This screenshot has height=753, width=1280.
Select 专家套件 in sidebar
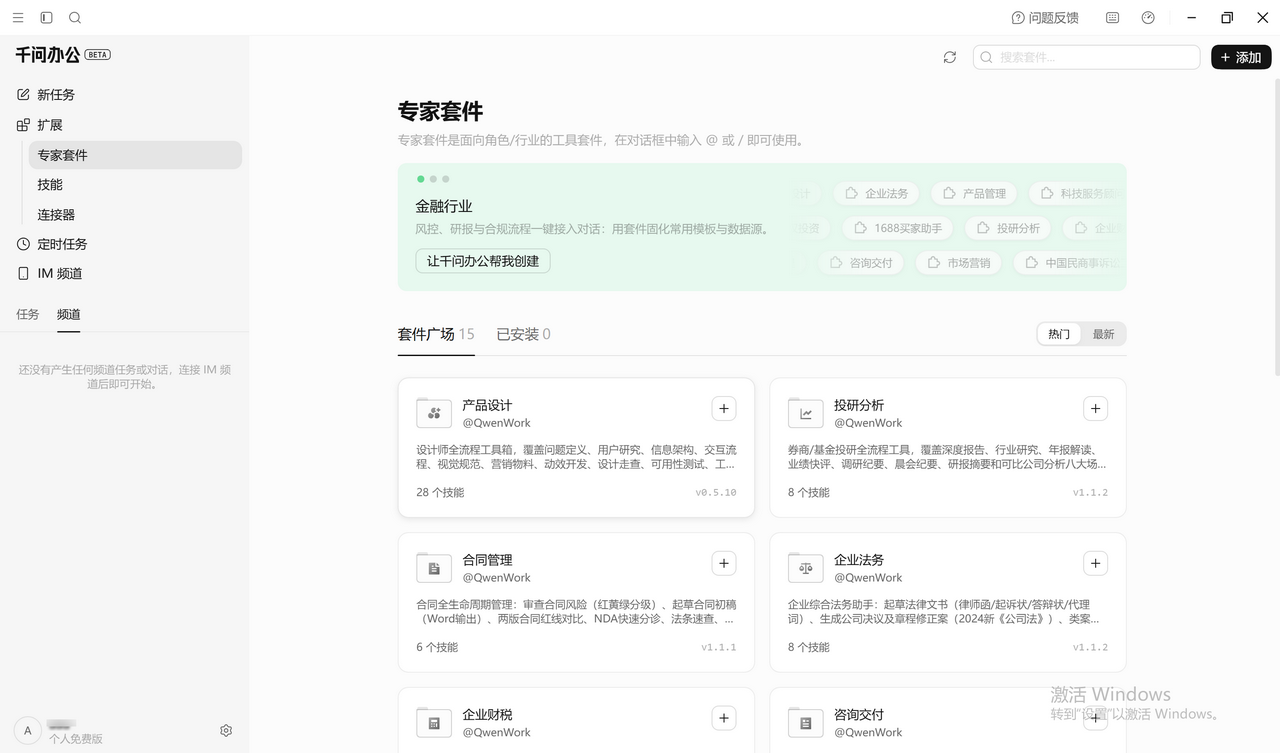(x=135, y=155)
